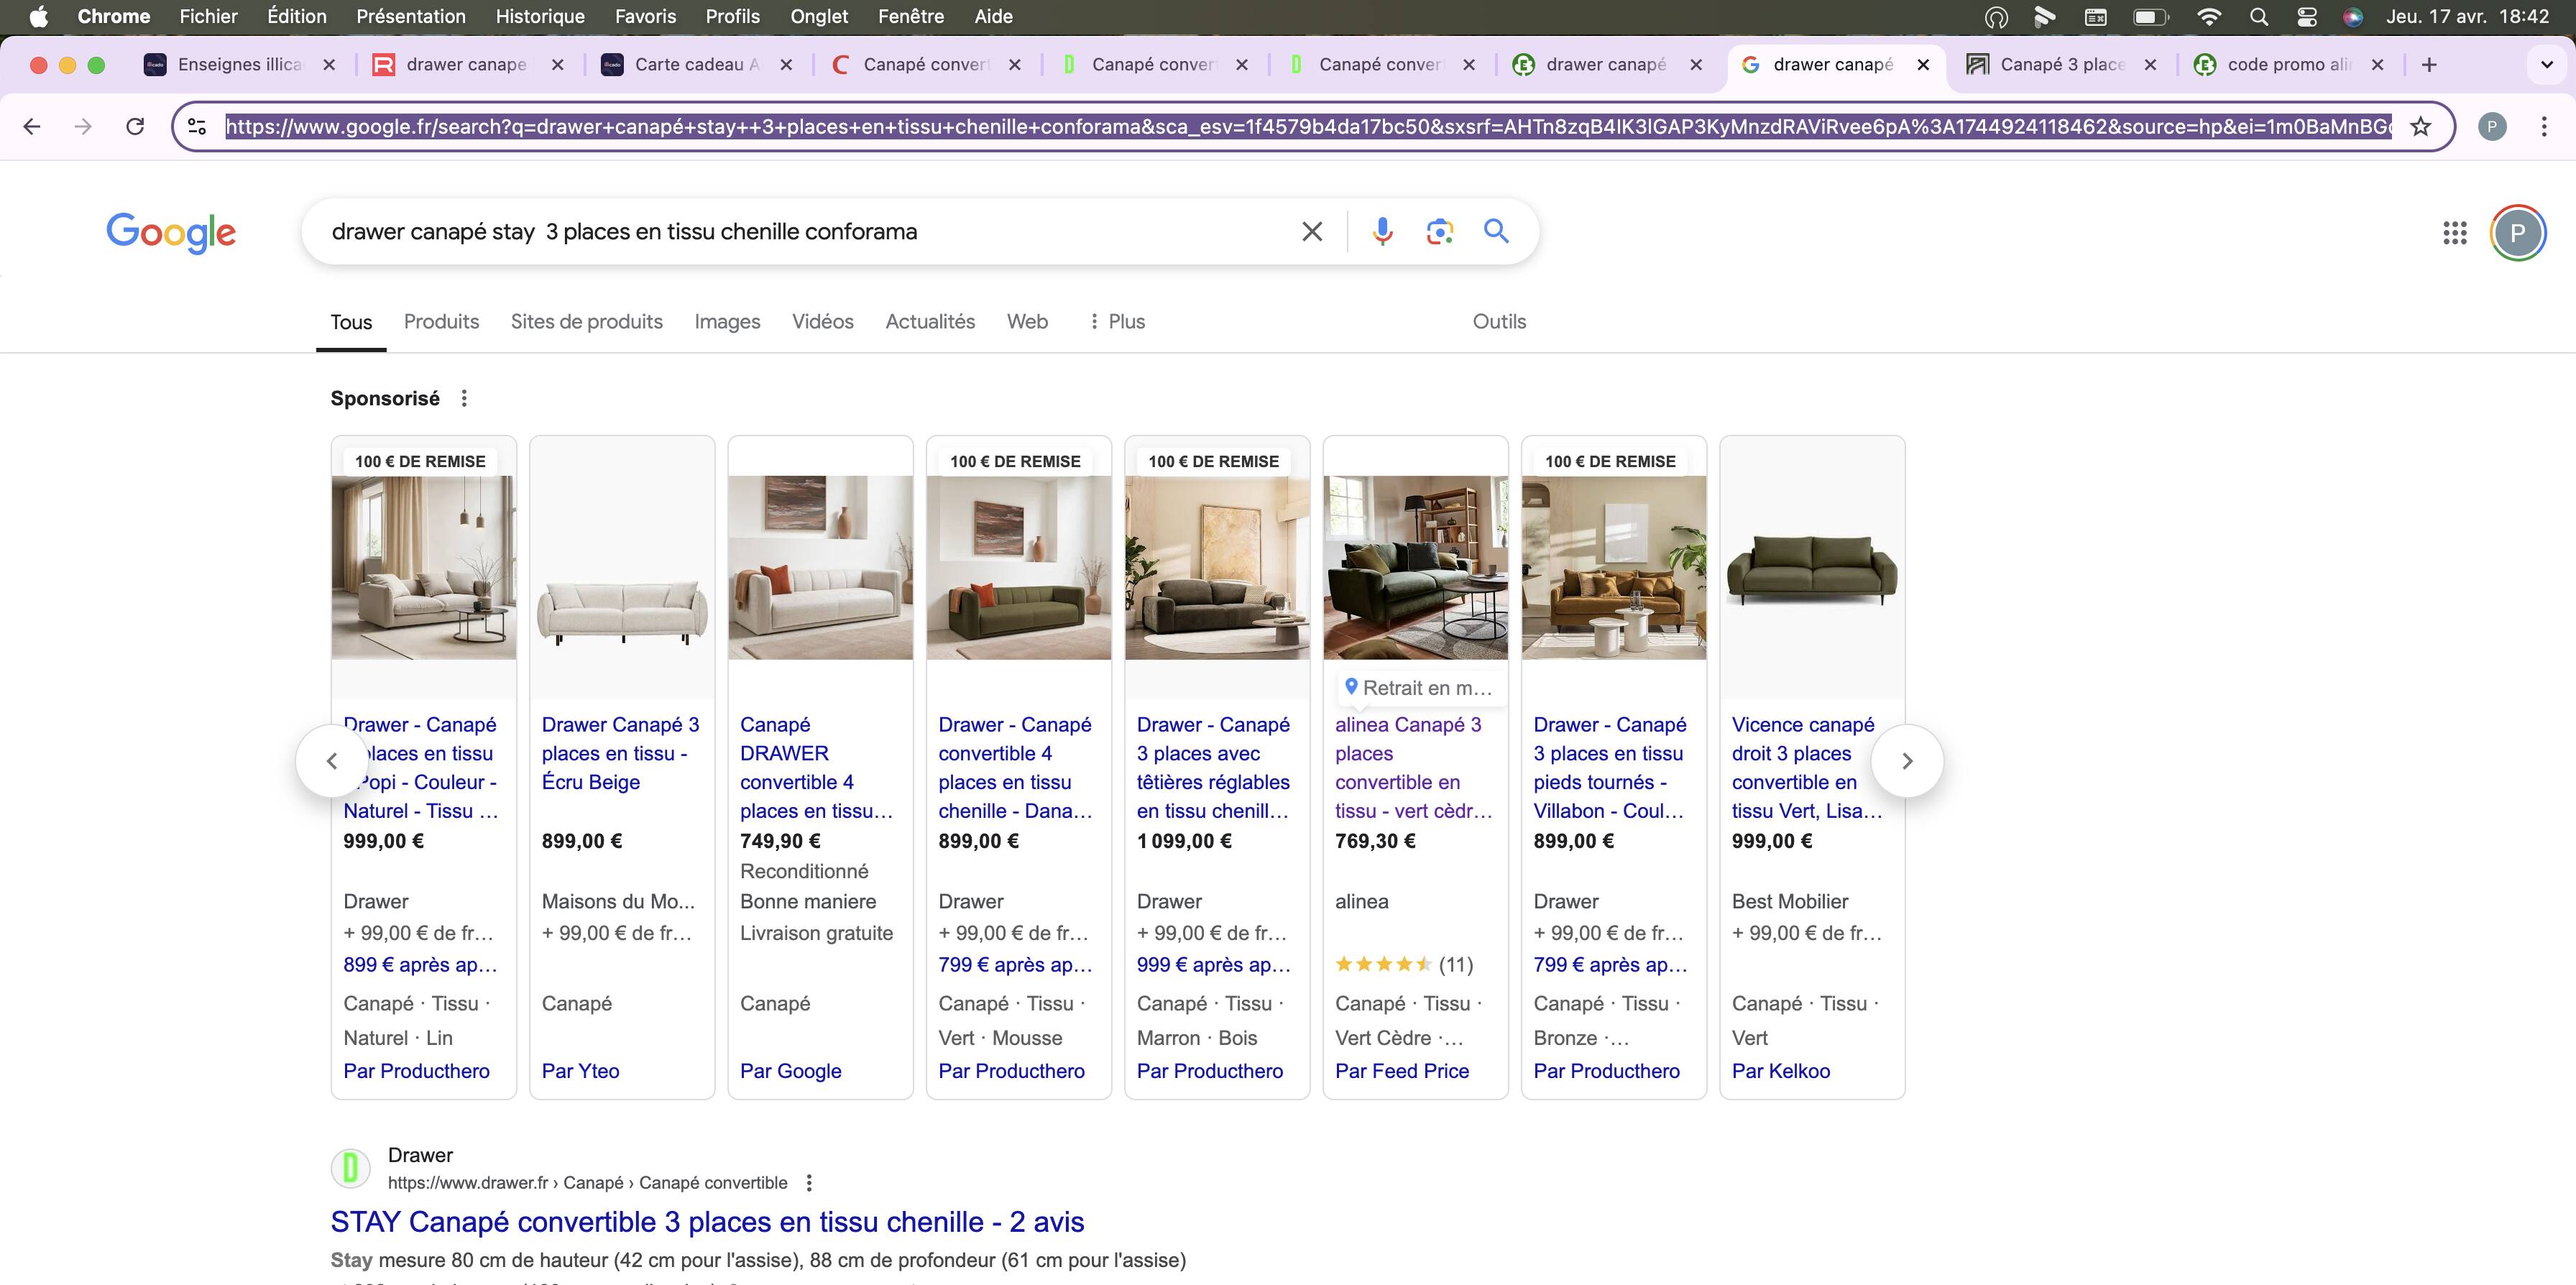Open the Google apps grid

[2454, 232]
